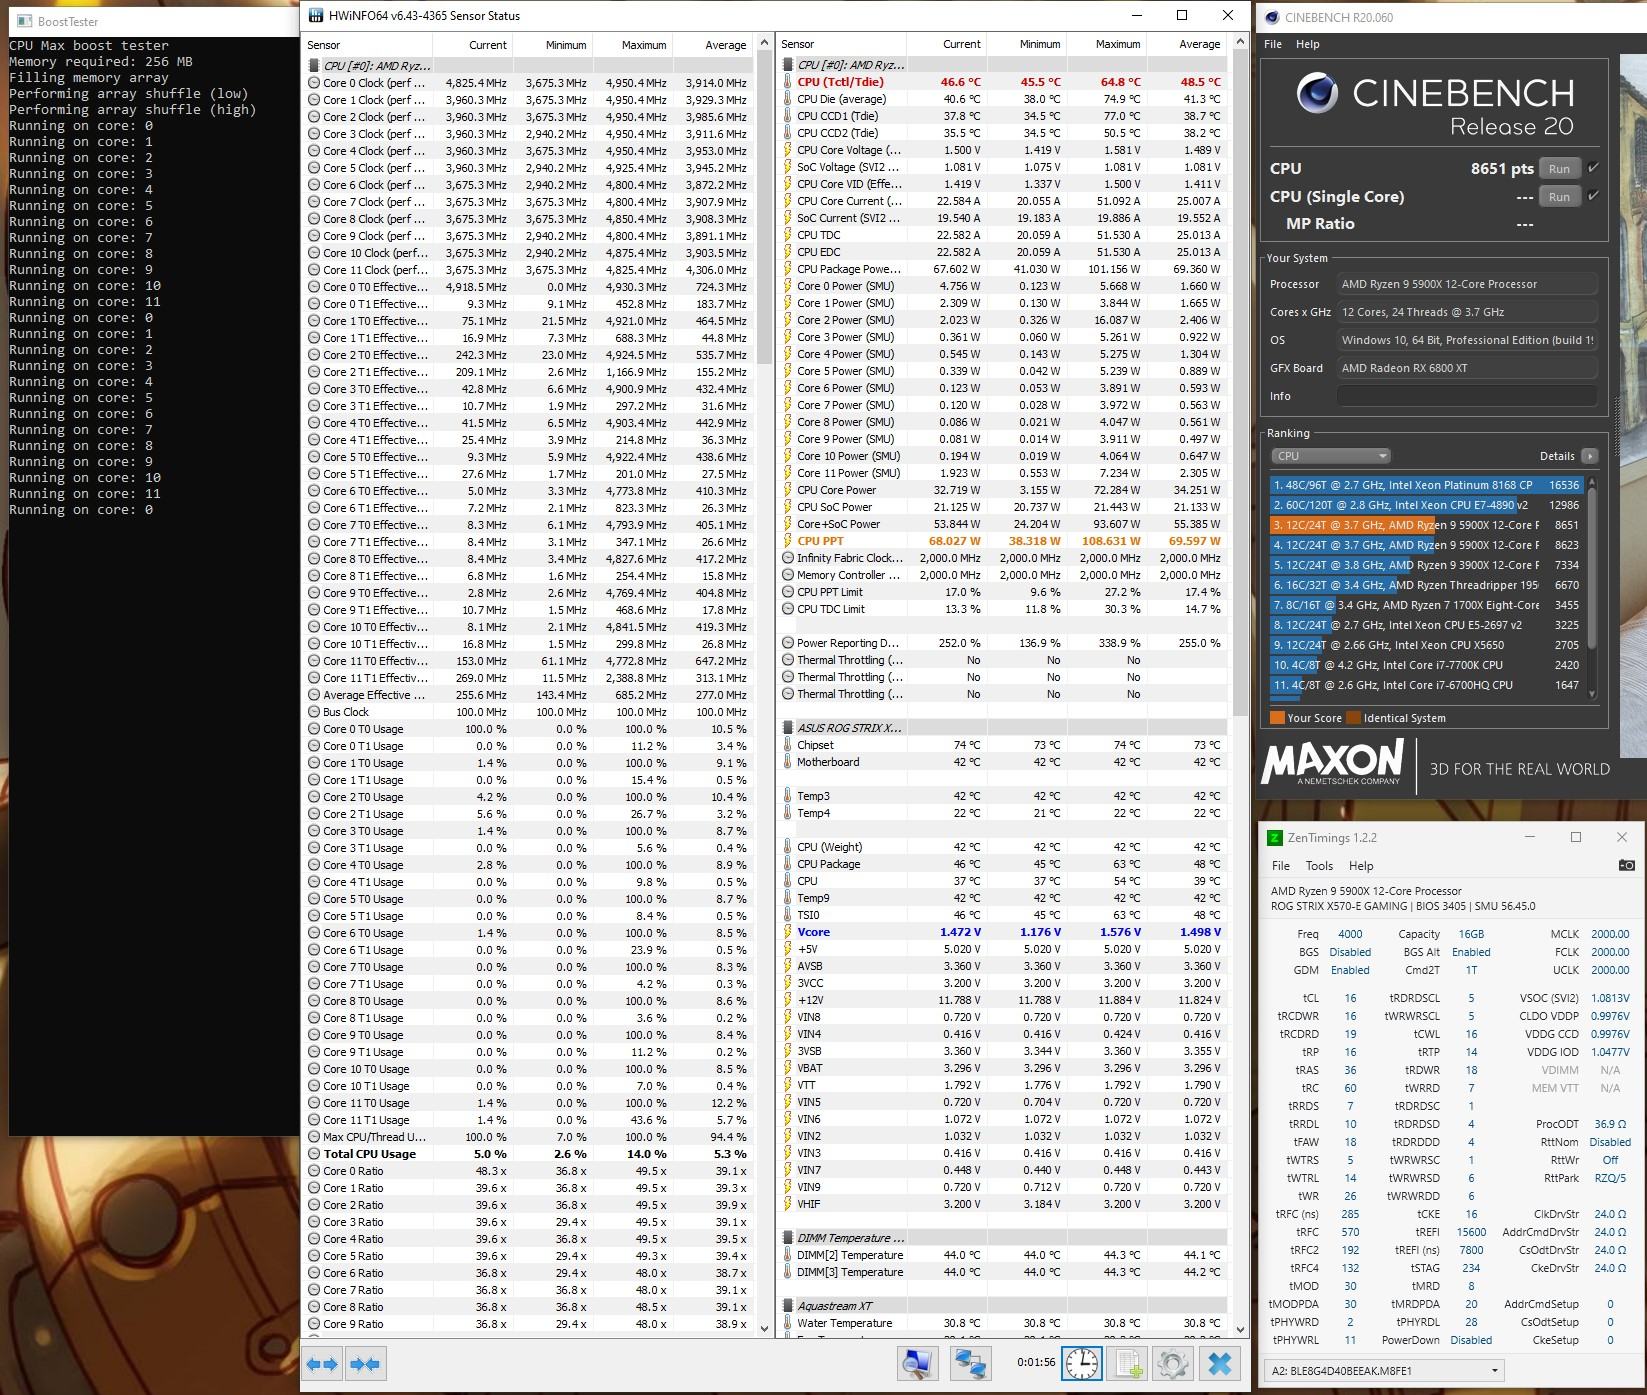Click left pane Average column header
The height and width of the screenshot is (1395, 1647).
[713, 45]
